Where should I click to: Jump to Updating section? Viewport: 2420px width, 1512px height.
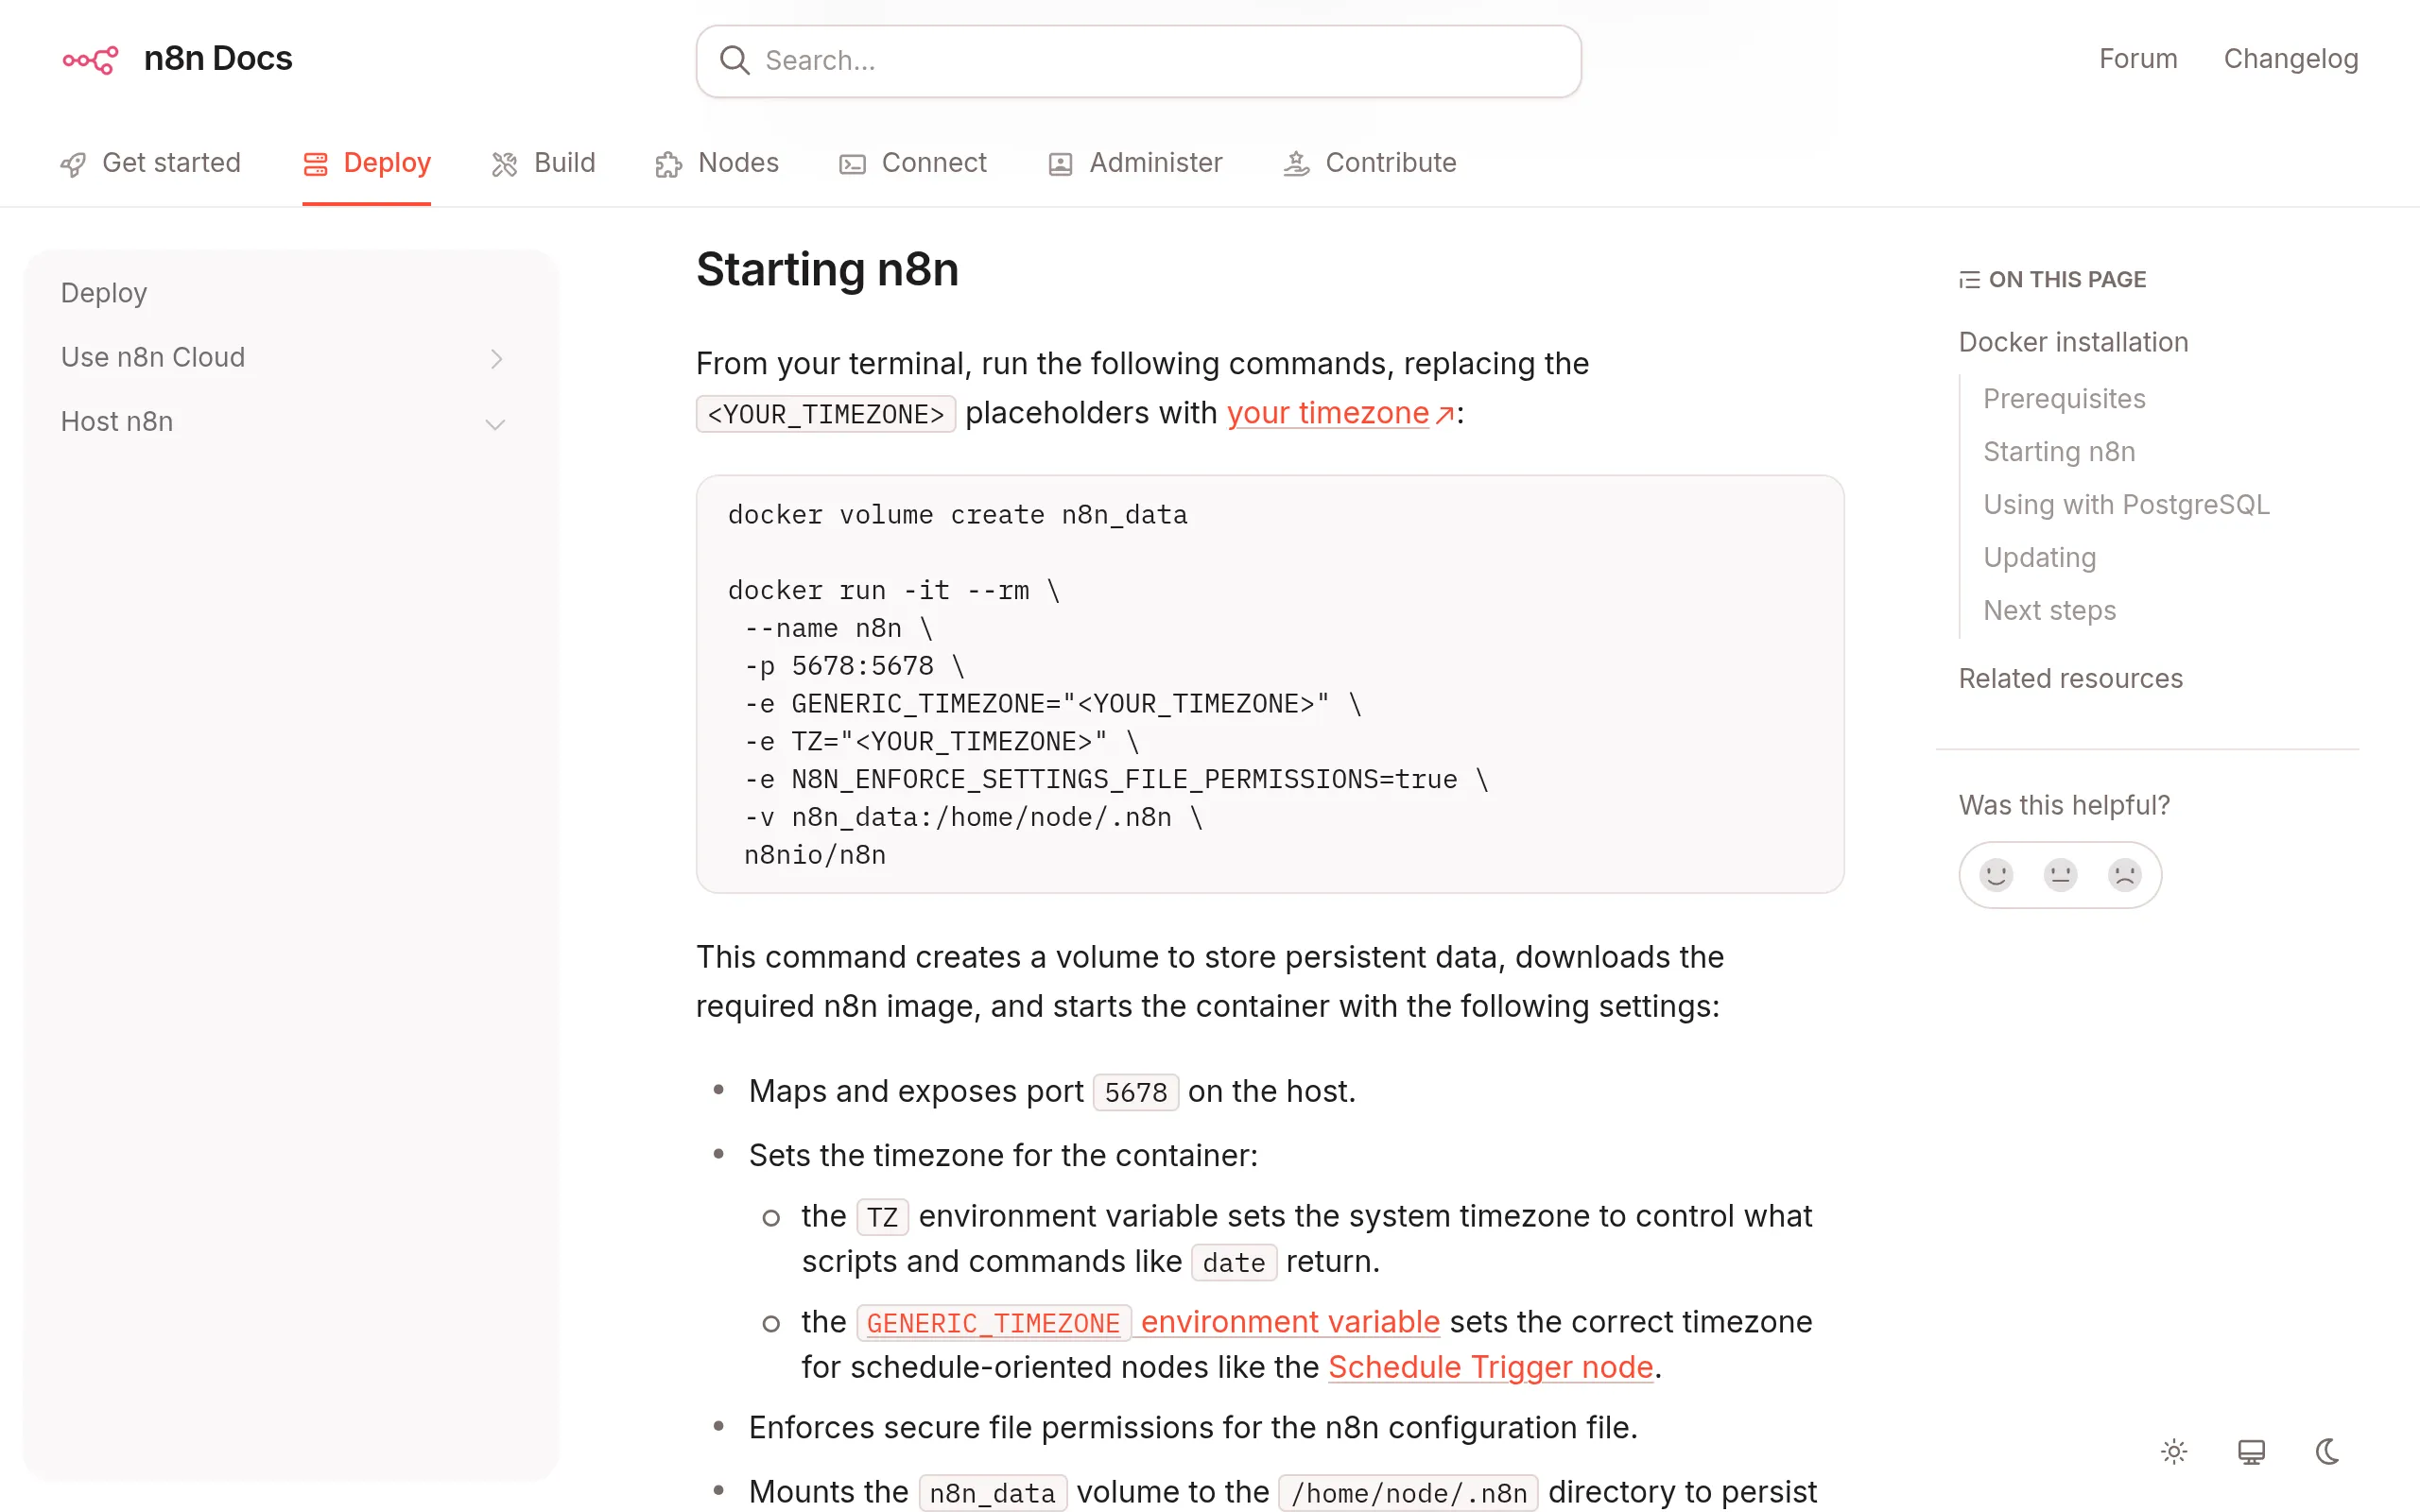(2039, 558)
